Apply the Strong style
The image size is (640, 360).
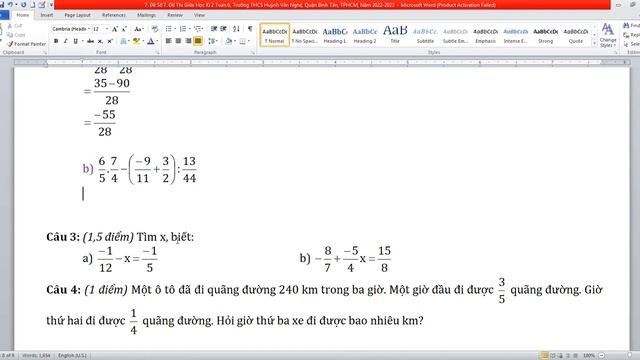click(x=545, y=35)
